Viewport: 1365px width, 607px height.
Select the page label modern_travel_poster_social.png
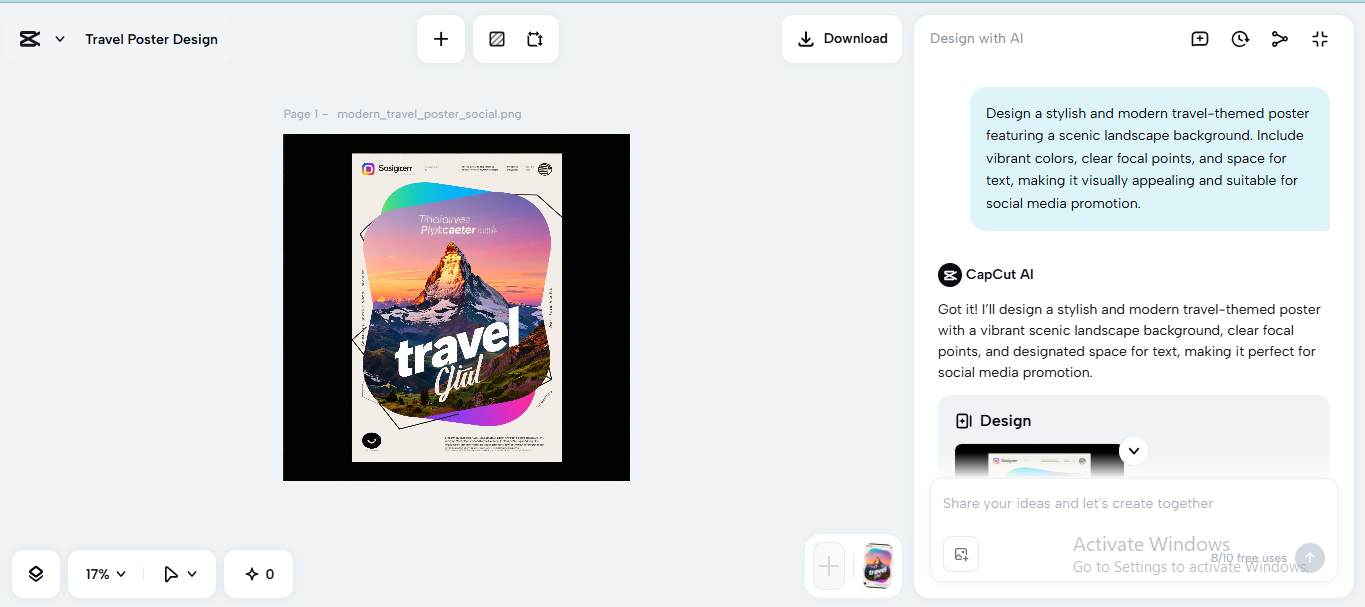pos(429,114)
